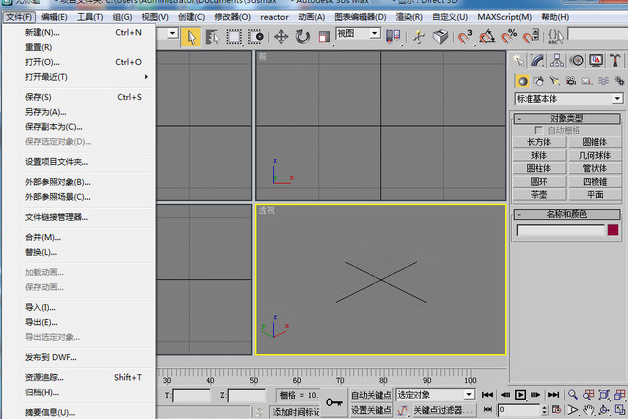Click the object color swatch
Viewport: 628px width, 419px height.
click(x=613, y=230)
